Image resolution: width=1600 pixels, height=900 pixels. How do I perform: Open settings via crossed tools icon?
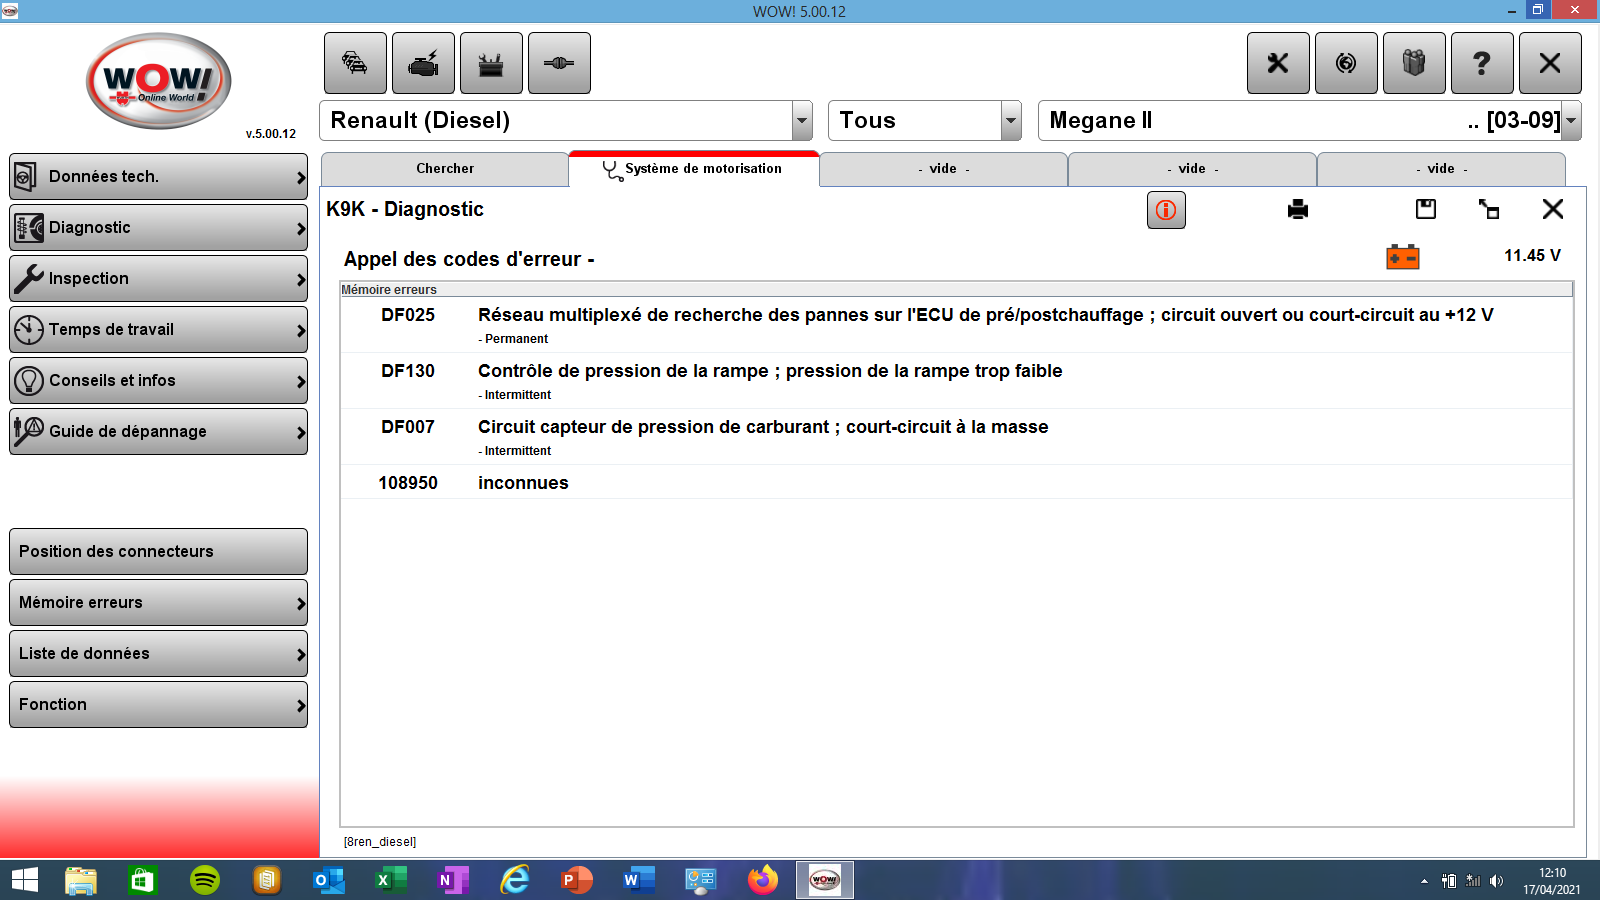tap(1278, 63)
